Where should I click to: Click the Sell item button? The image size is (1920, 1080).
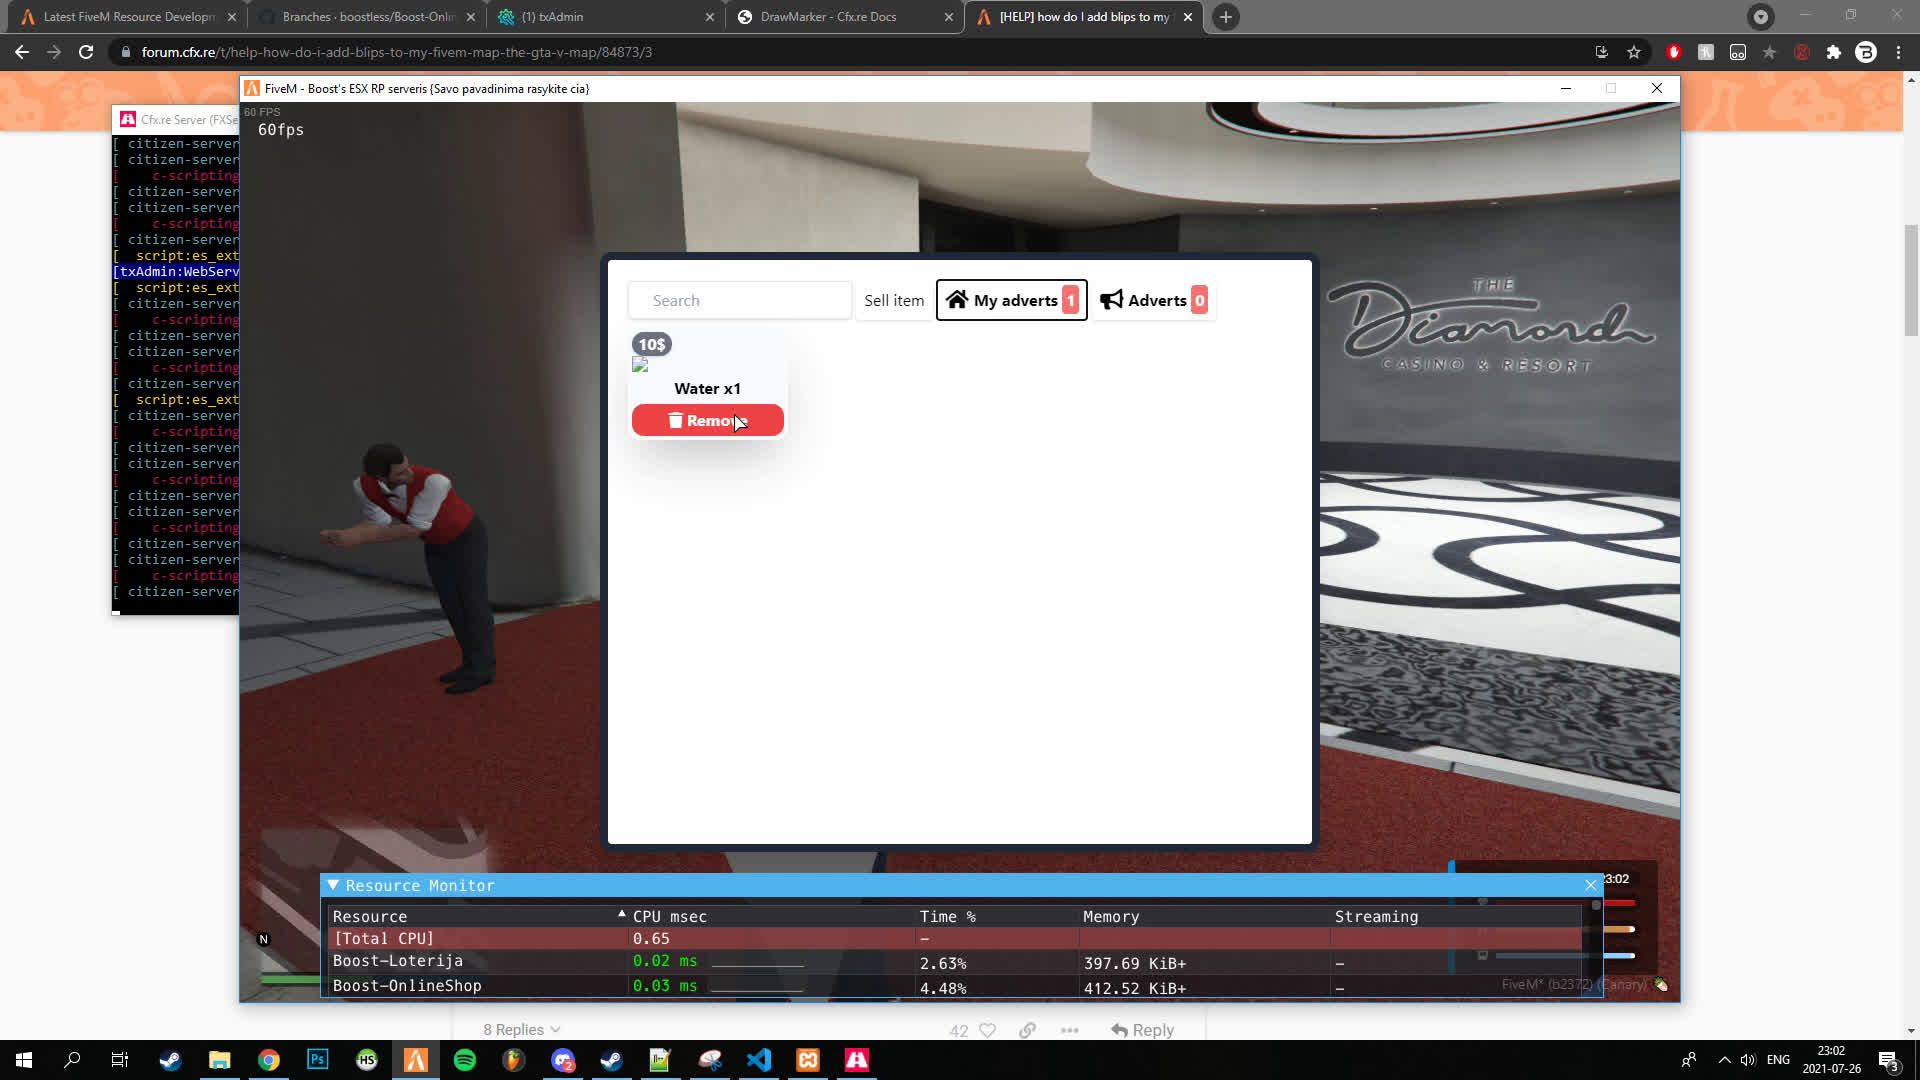894,299
